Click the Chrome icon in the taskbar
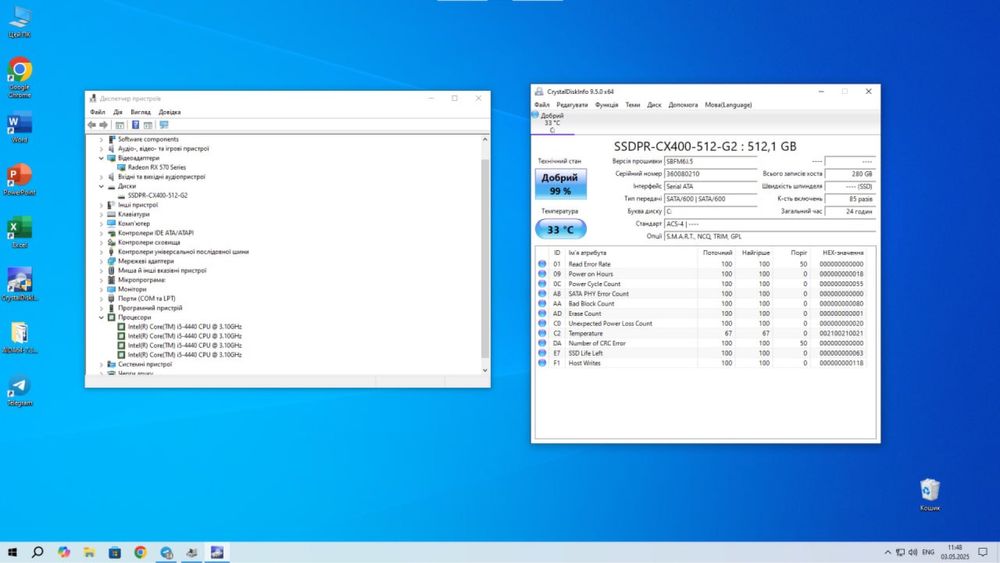 140,552
